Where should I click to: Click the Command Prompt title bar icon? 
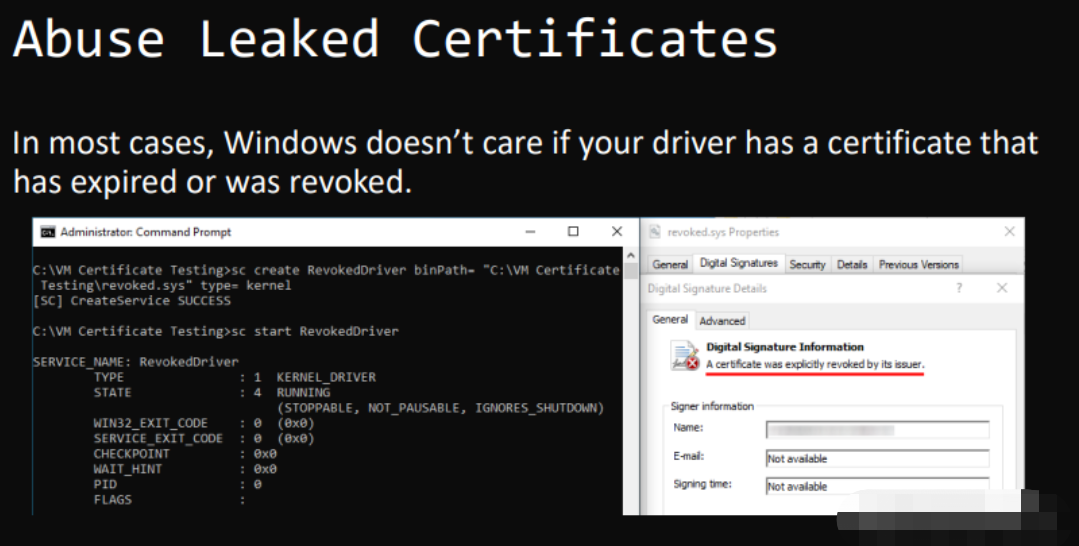[x=47, y=233]
